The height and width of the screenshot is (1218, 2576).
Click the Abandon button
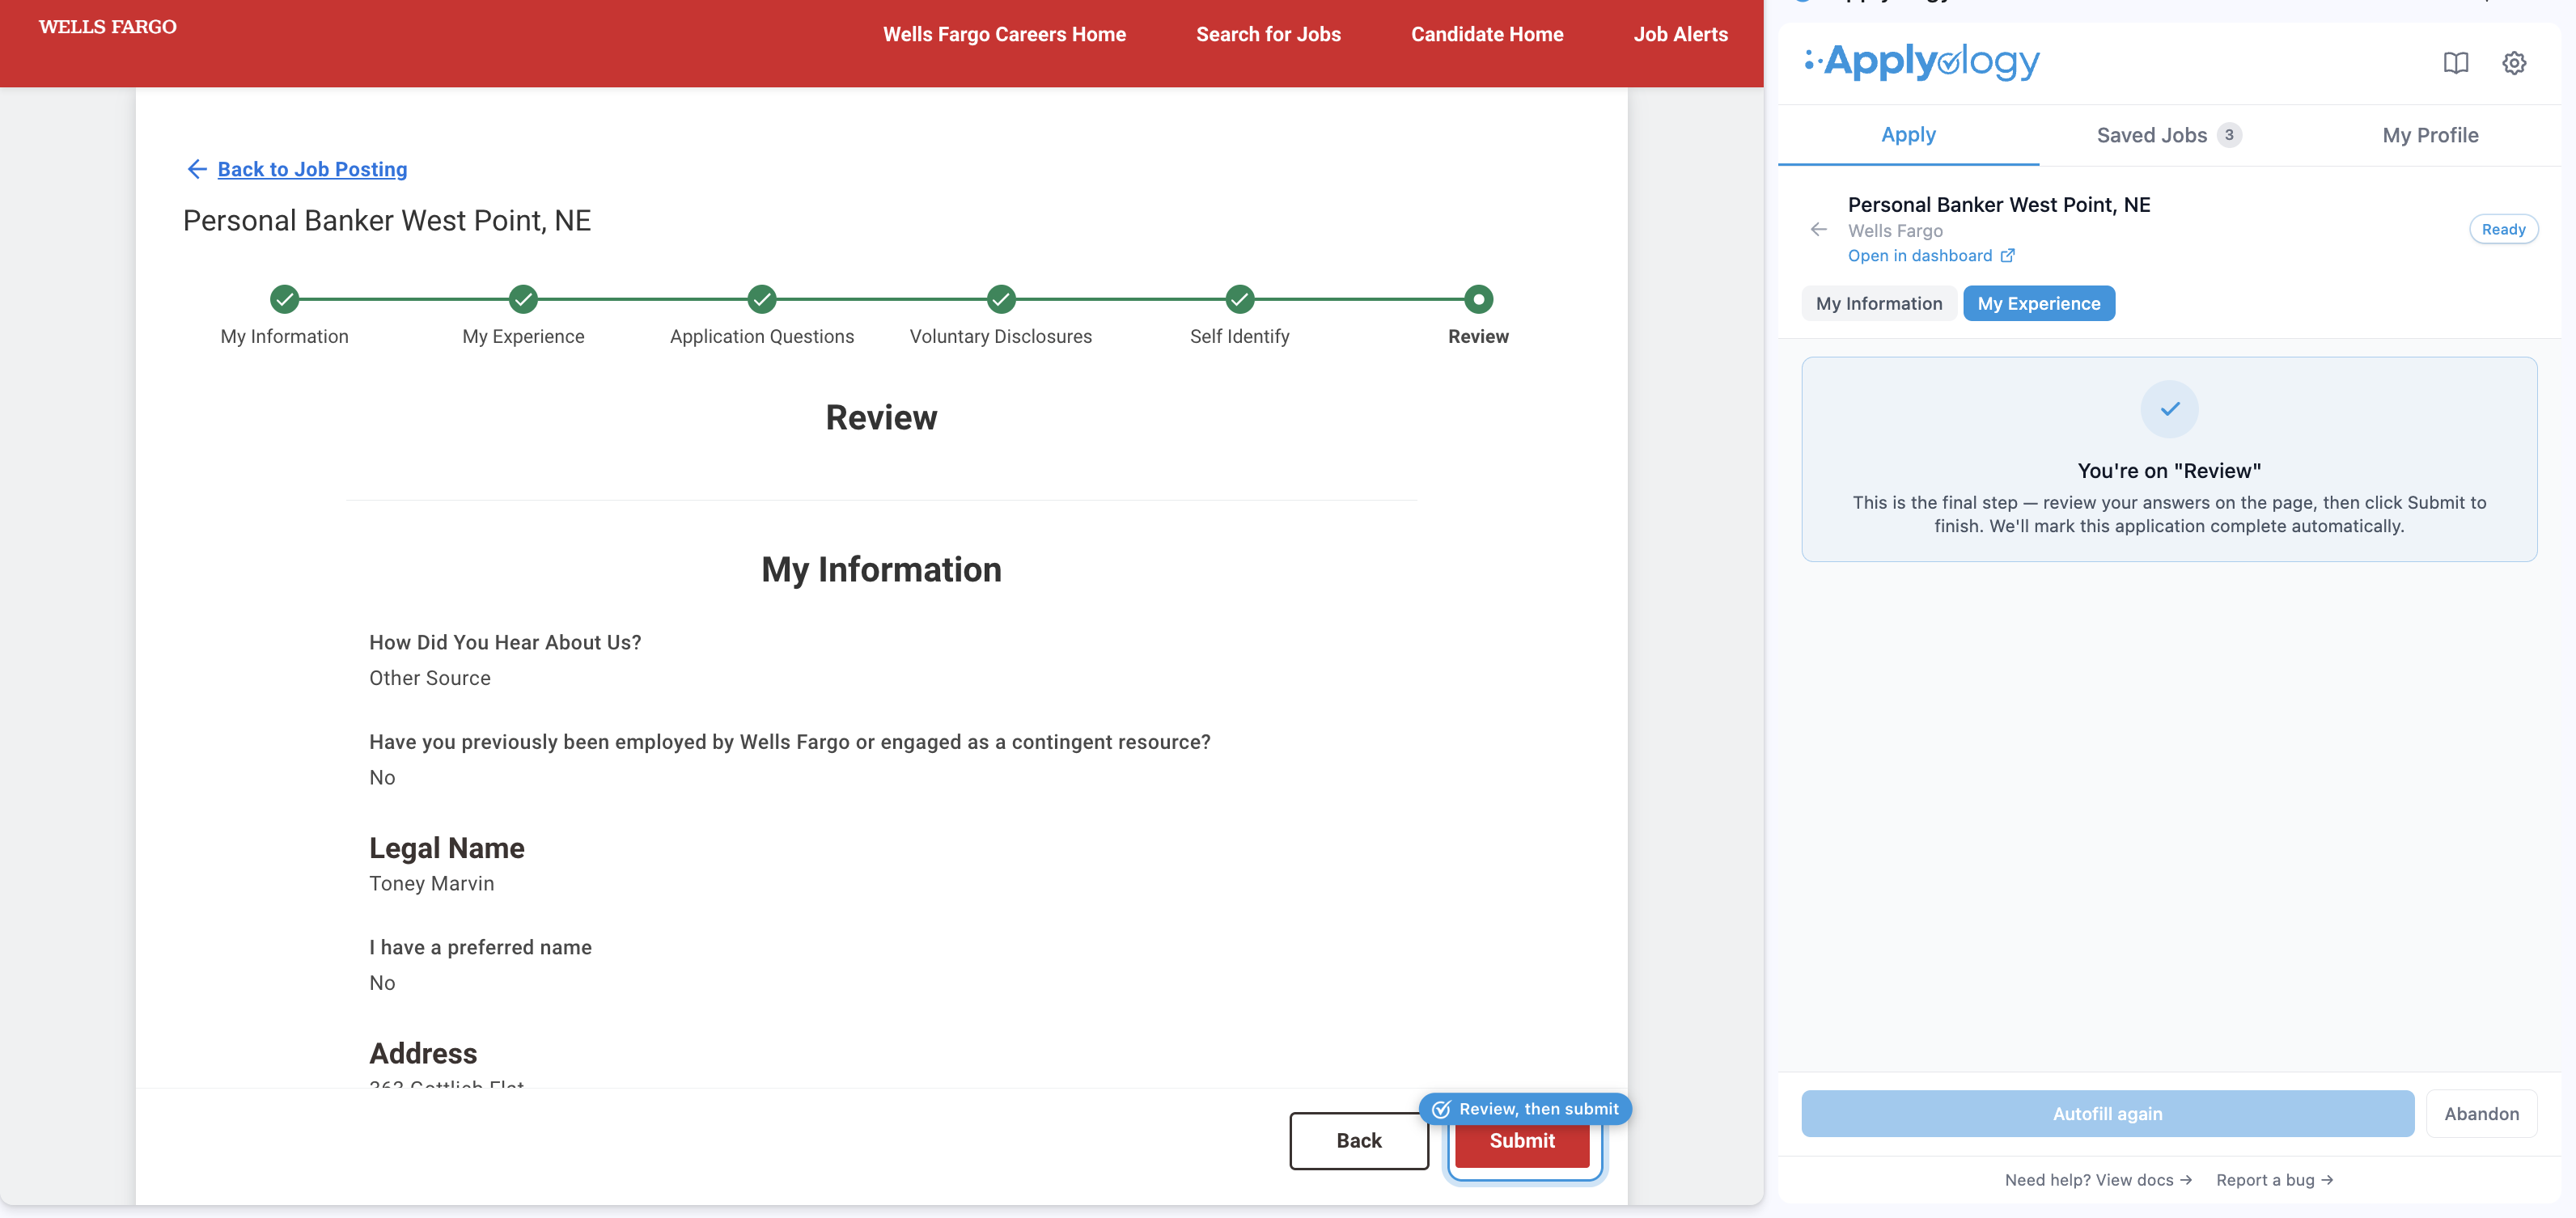2481,1114
